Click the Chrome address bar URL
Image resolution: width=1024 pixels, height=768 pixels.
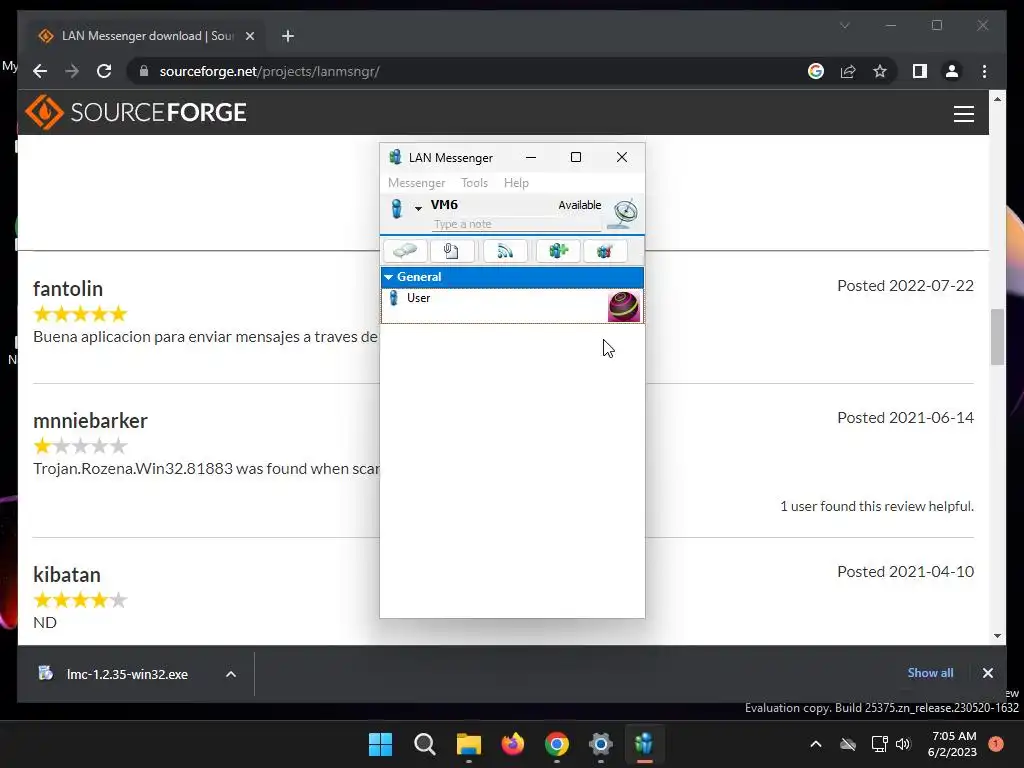(x=269, y=71)
